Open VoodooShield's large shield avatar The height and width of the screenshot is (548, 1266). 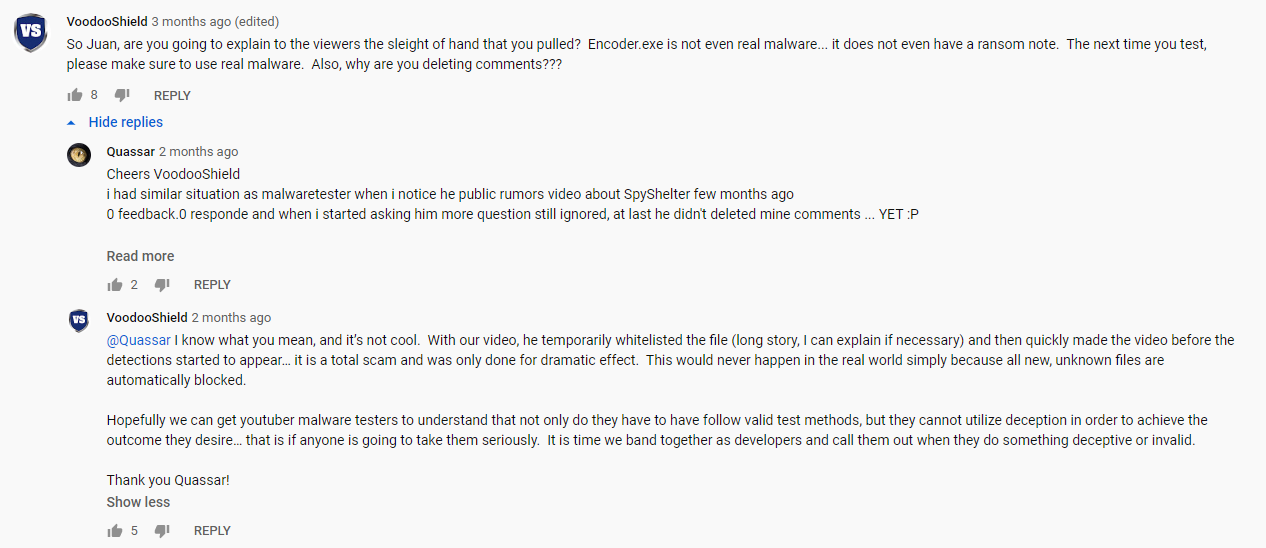(31, 32)
